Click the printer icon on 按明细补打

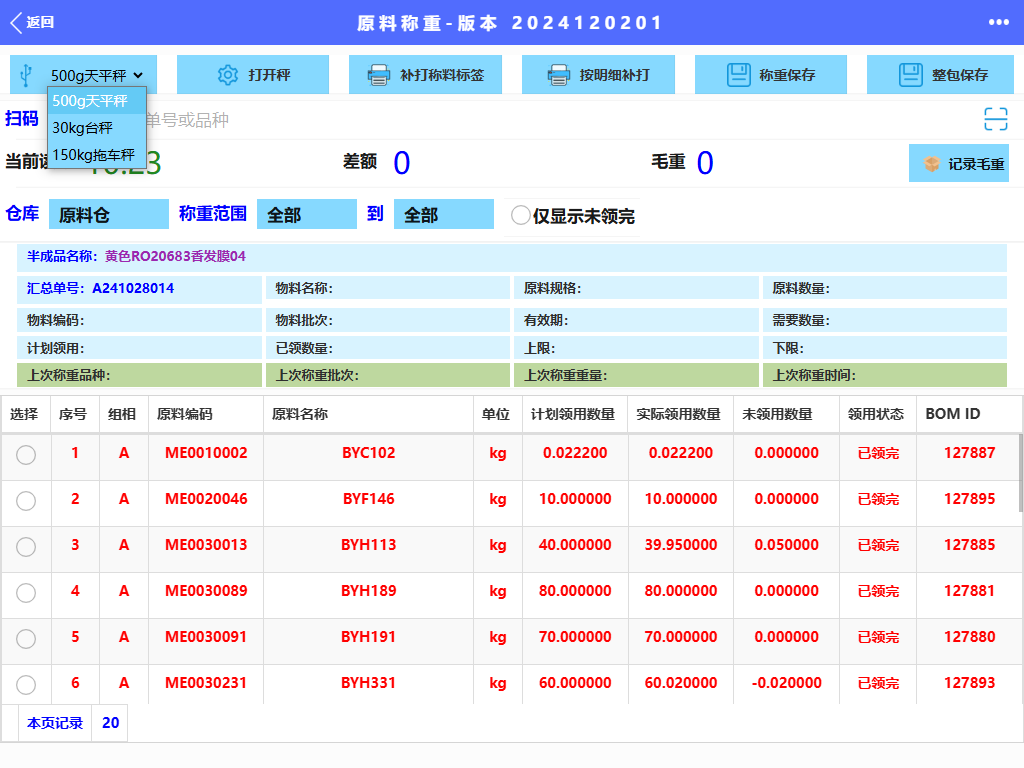(559, 75)
